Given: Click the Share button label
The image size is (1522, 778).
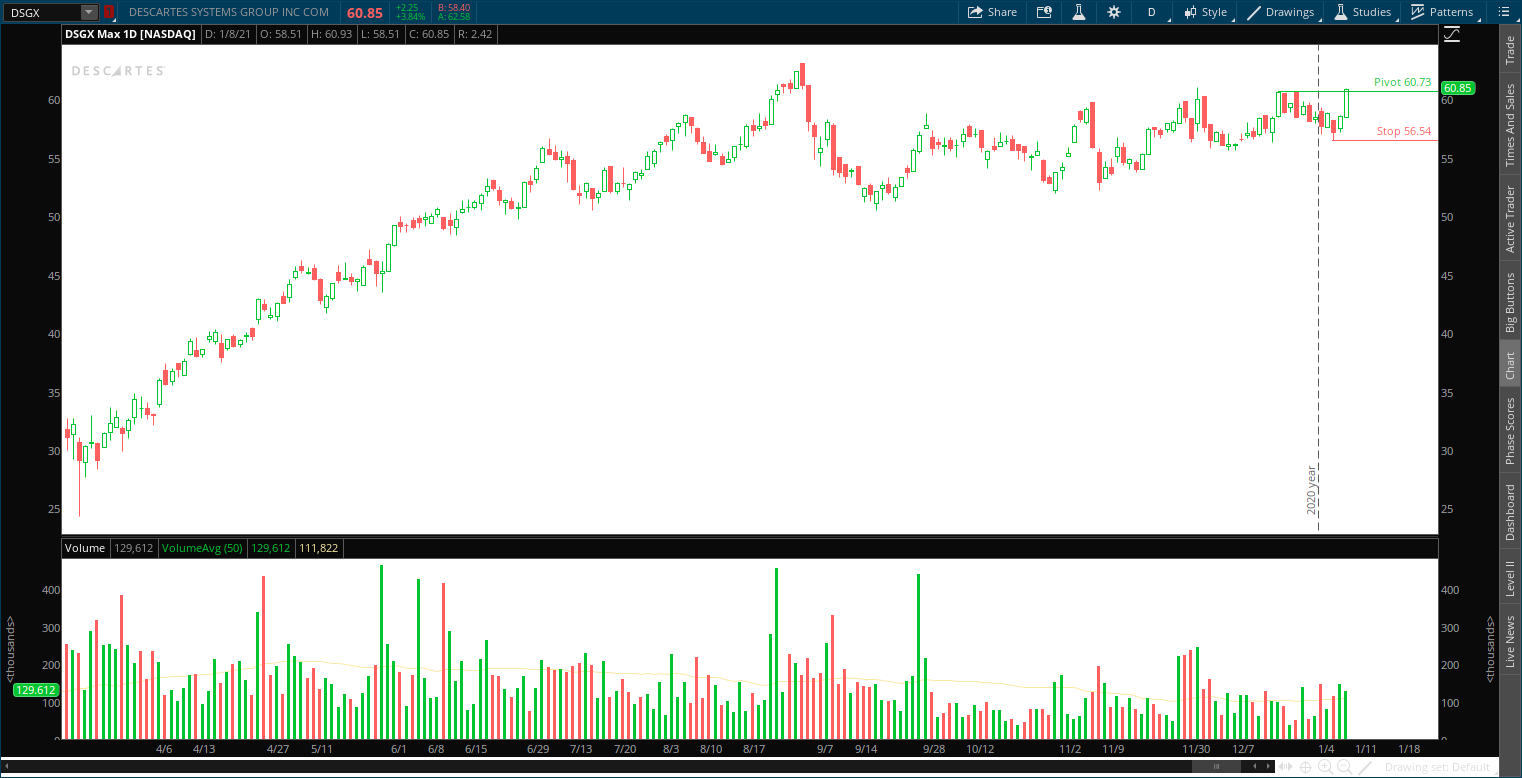Looking at the screenshot, I should point(1002,12).
